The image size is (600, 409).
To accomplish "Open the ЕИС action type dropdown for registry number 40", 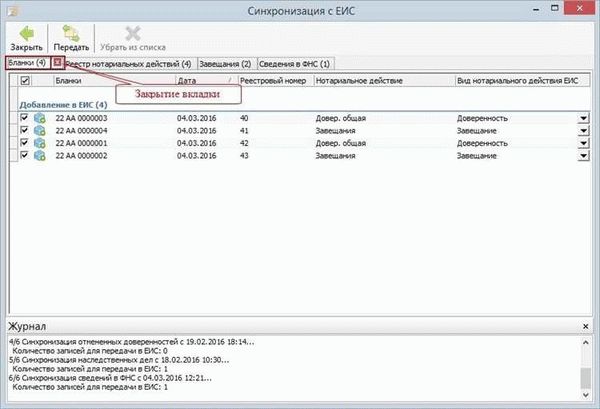I will 583,118.
